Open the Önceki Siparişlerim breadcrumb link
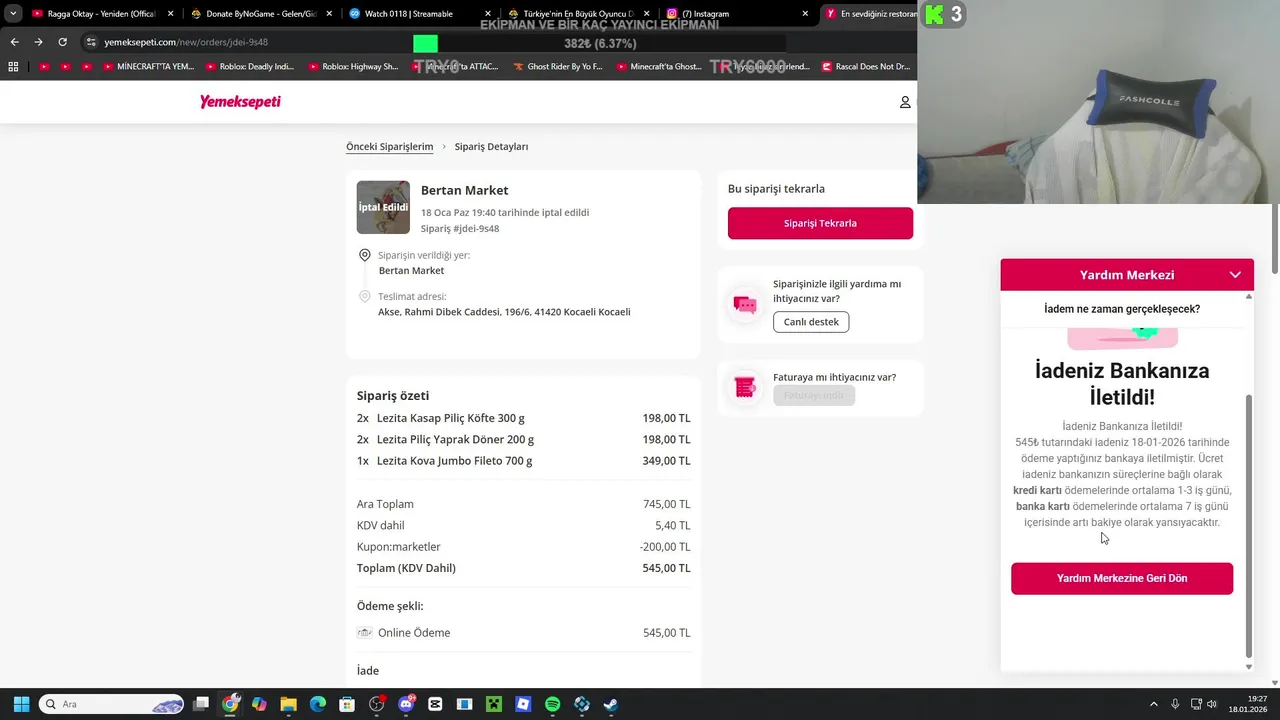Viewport: 1280px width, 720px height. tap(390, 147)
